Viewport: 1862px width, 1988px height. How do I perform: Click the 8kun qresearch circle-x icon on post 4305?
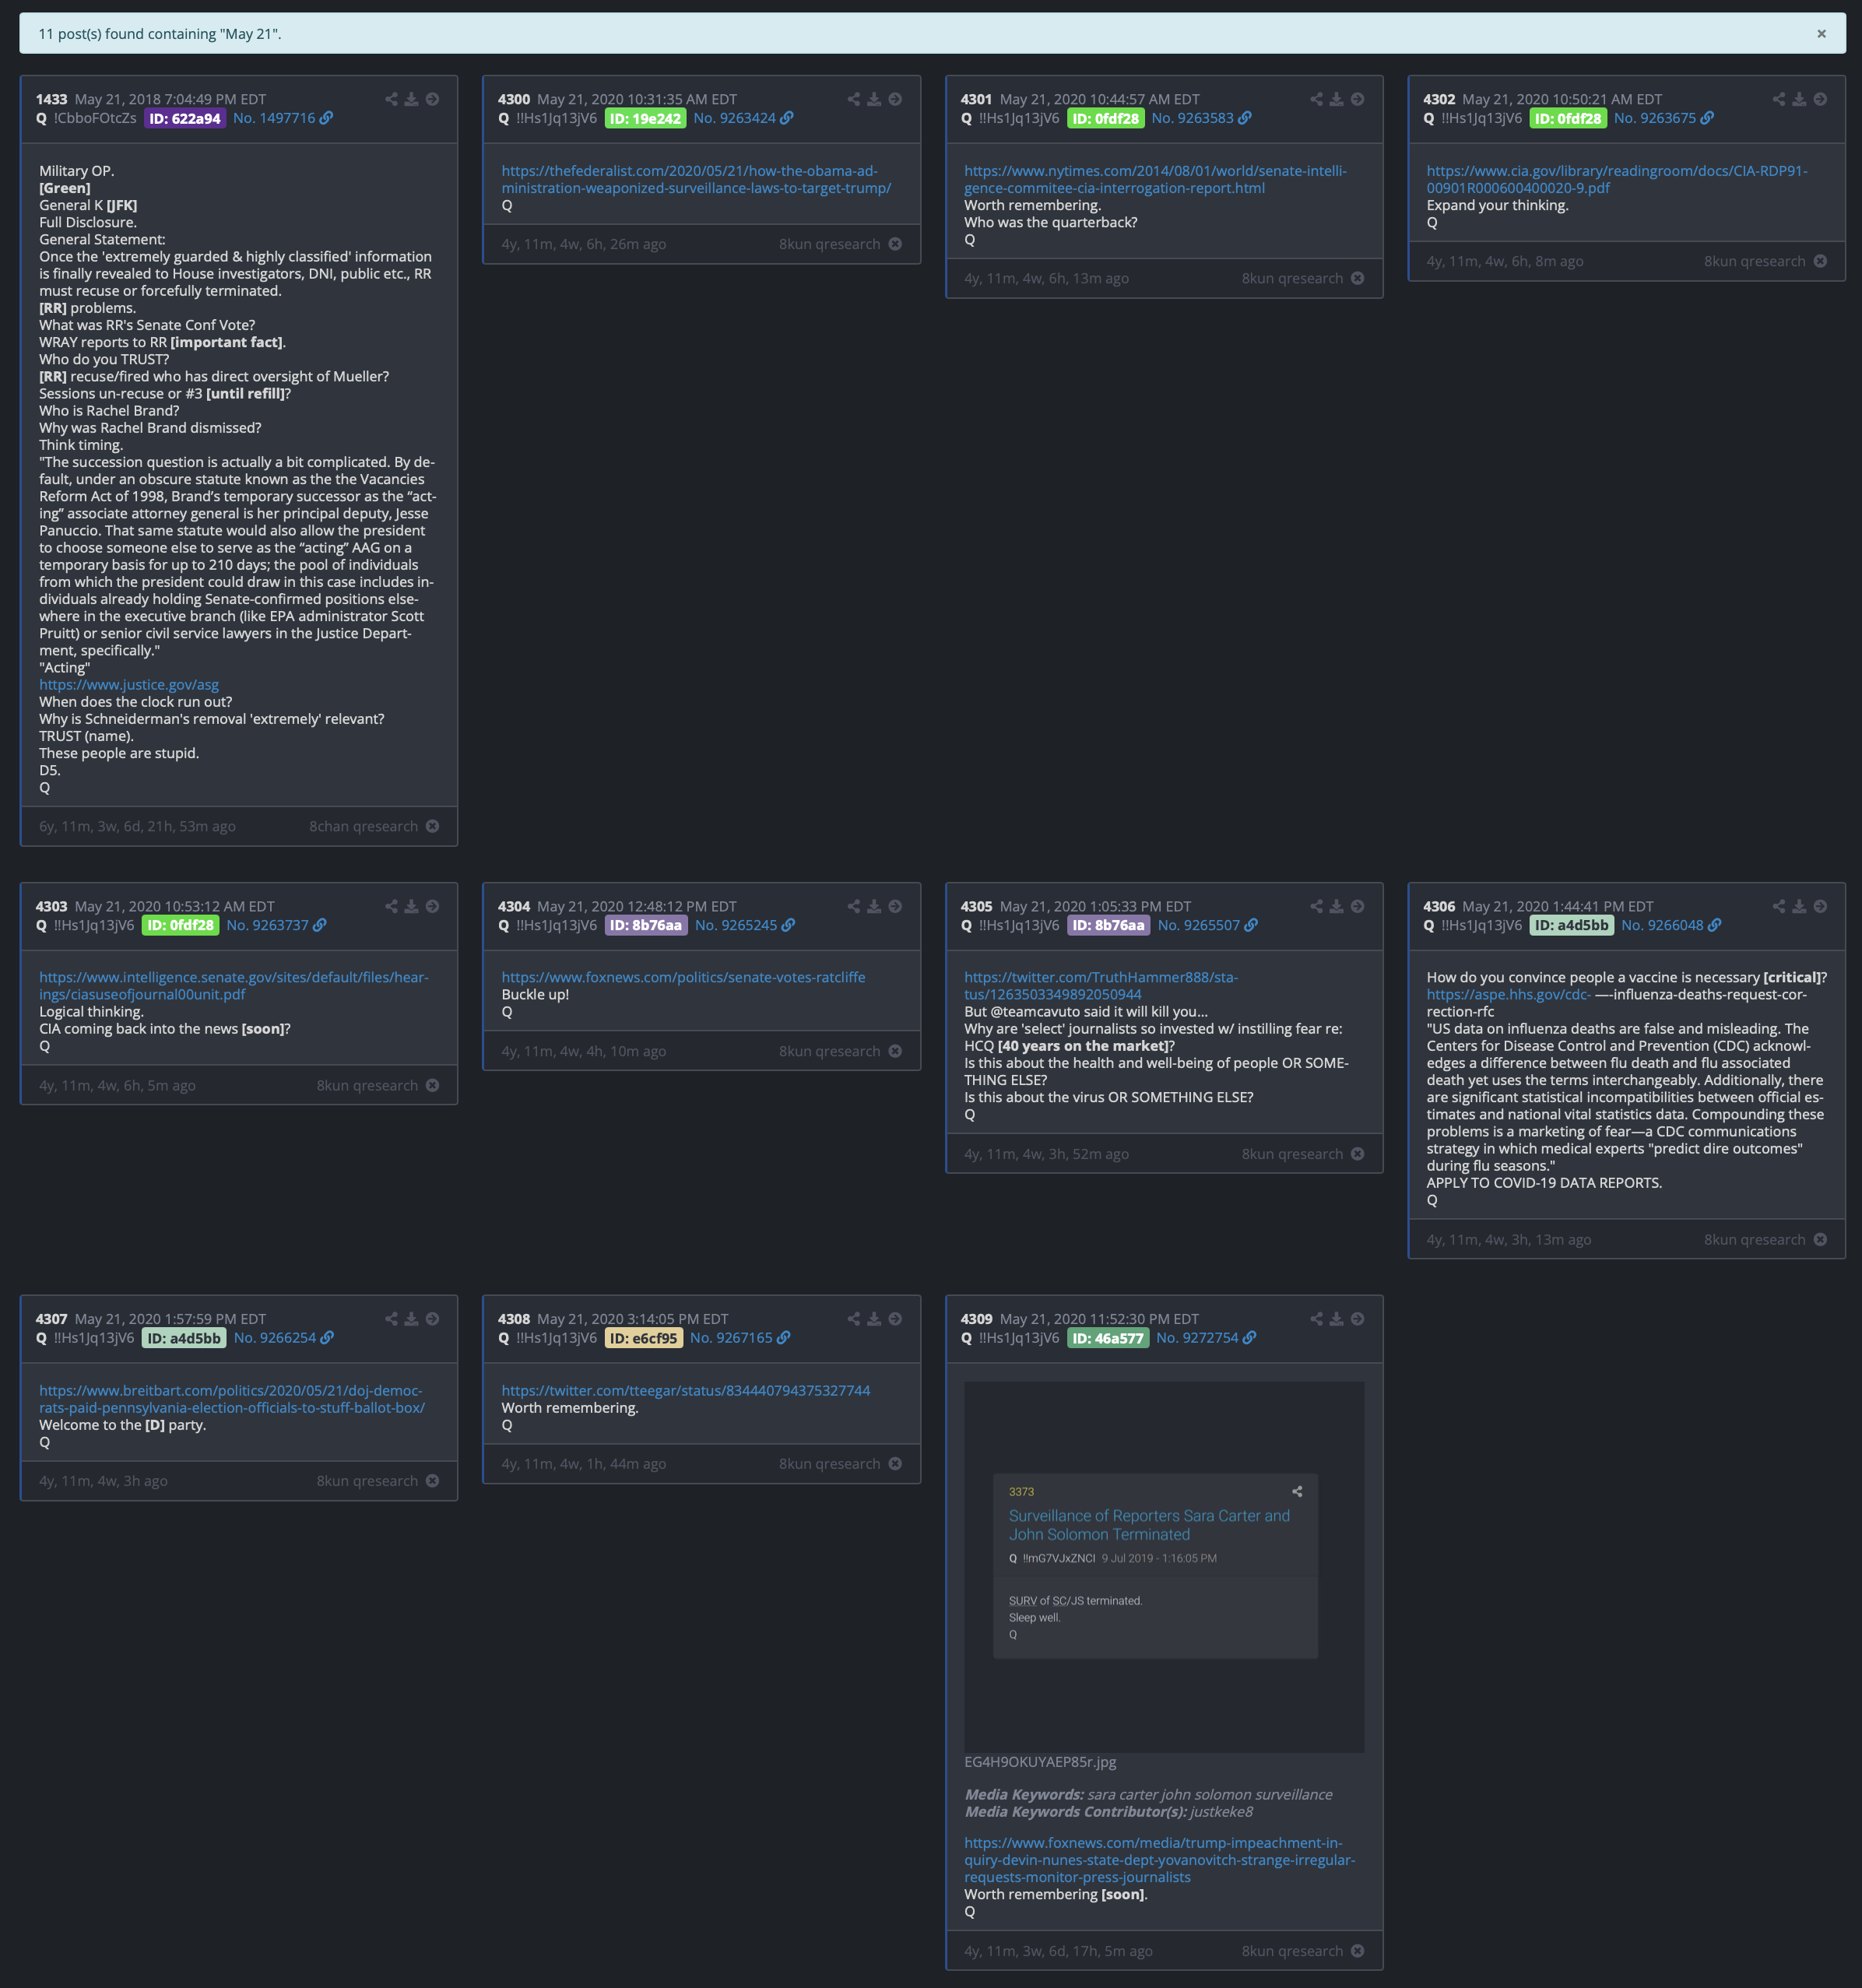pyautogui.click(x=1357, y=1154)
